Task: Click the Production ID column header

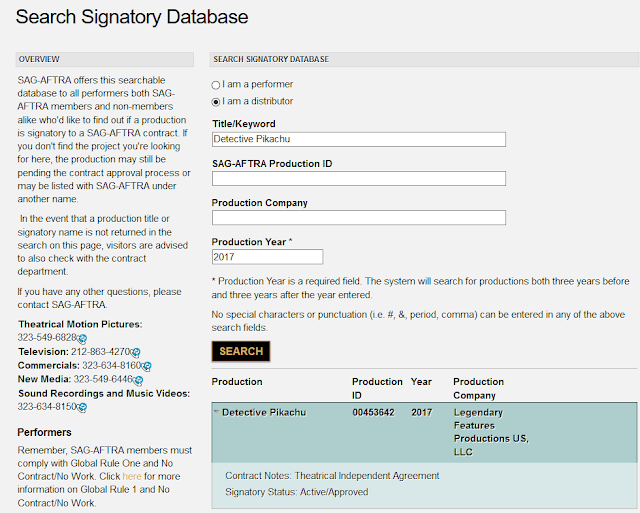Action: point(377,388)
